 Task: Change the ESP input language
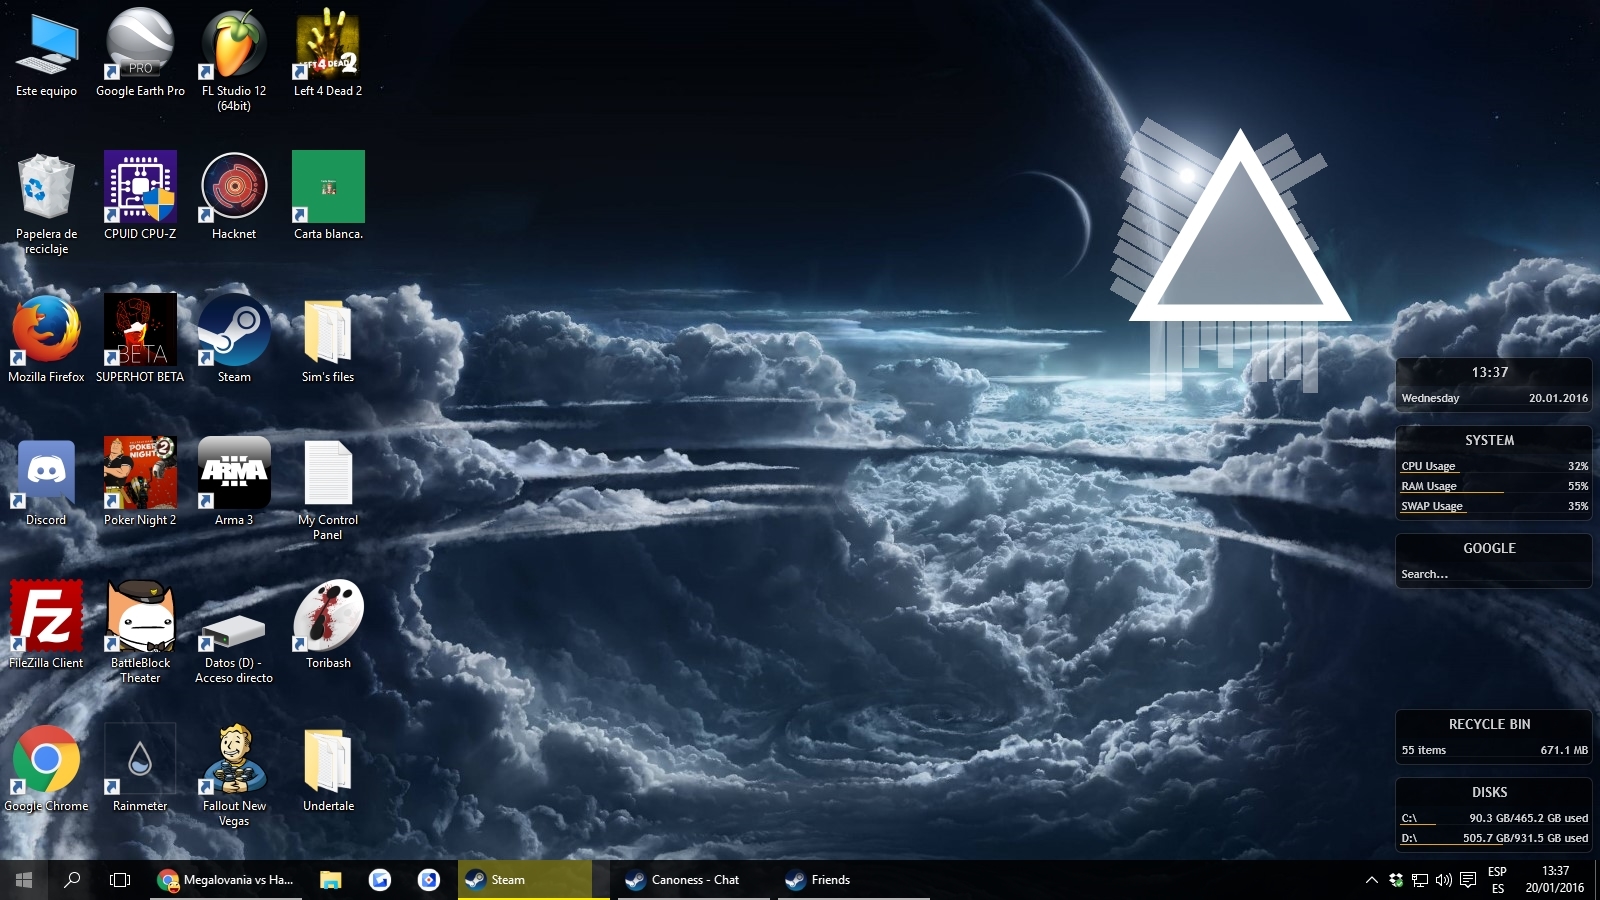tap(1497, 880)
